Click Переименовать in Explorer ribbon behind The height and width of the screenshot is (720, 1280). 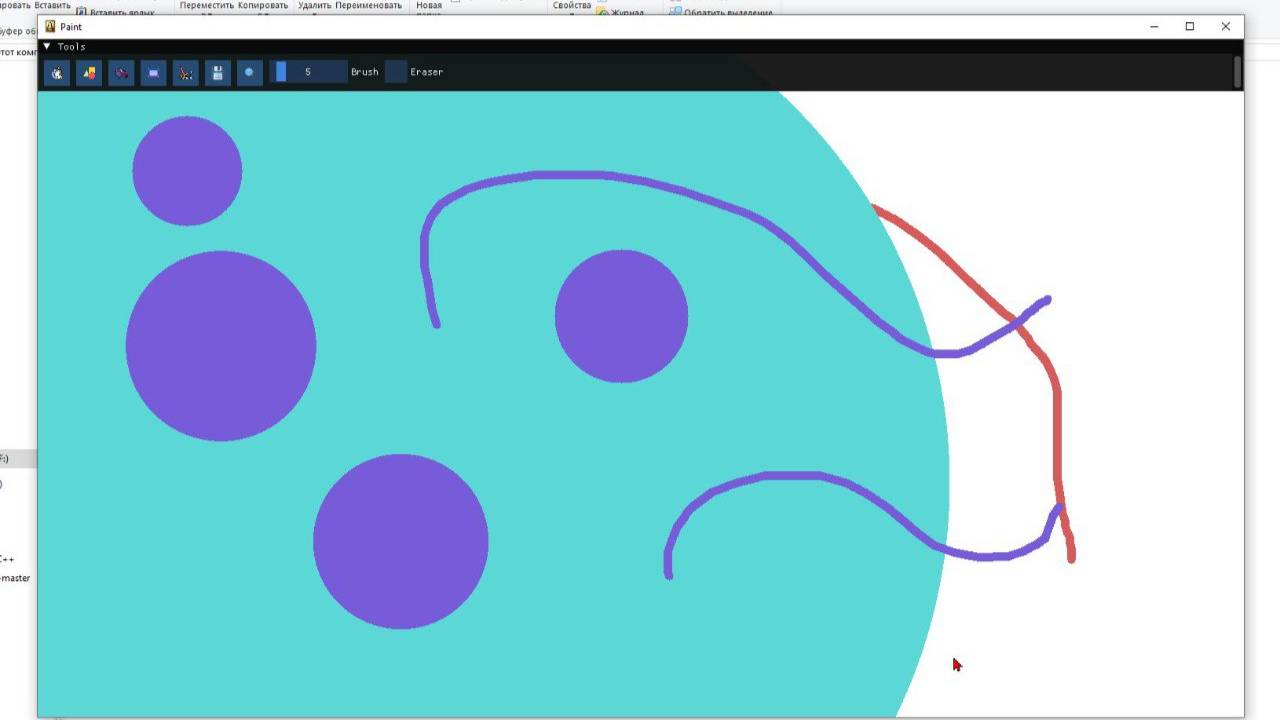pos(369,5)
